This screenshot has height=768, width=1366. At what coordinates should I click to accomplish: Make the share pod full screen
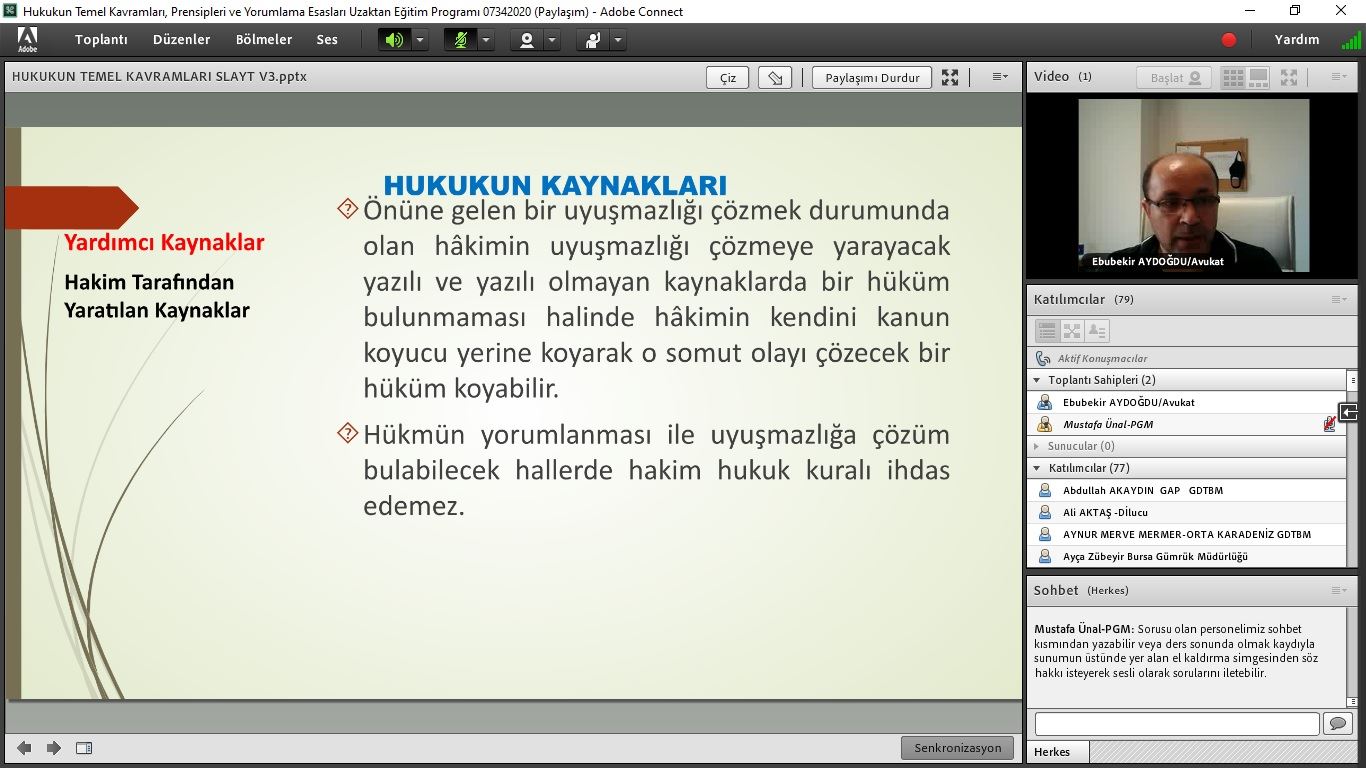tap(950, 78)
